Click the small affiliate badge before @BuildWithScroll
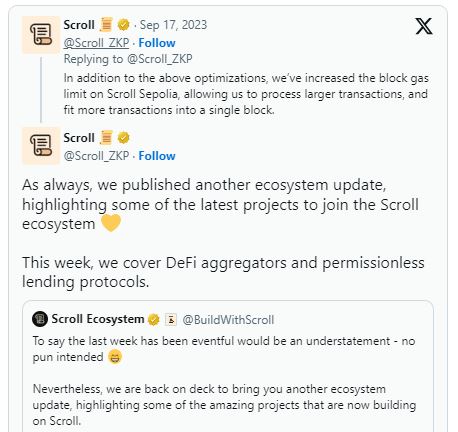Viewport: 458px width, 432px height. click(x=171, y=319)
